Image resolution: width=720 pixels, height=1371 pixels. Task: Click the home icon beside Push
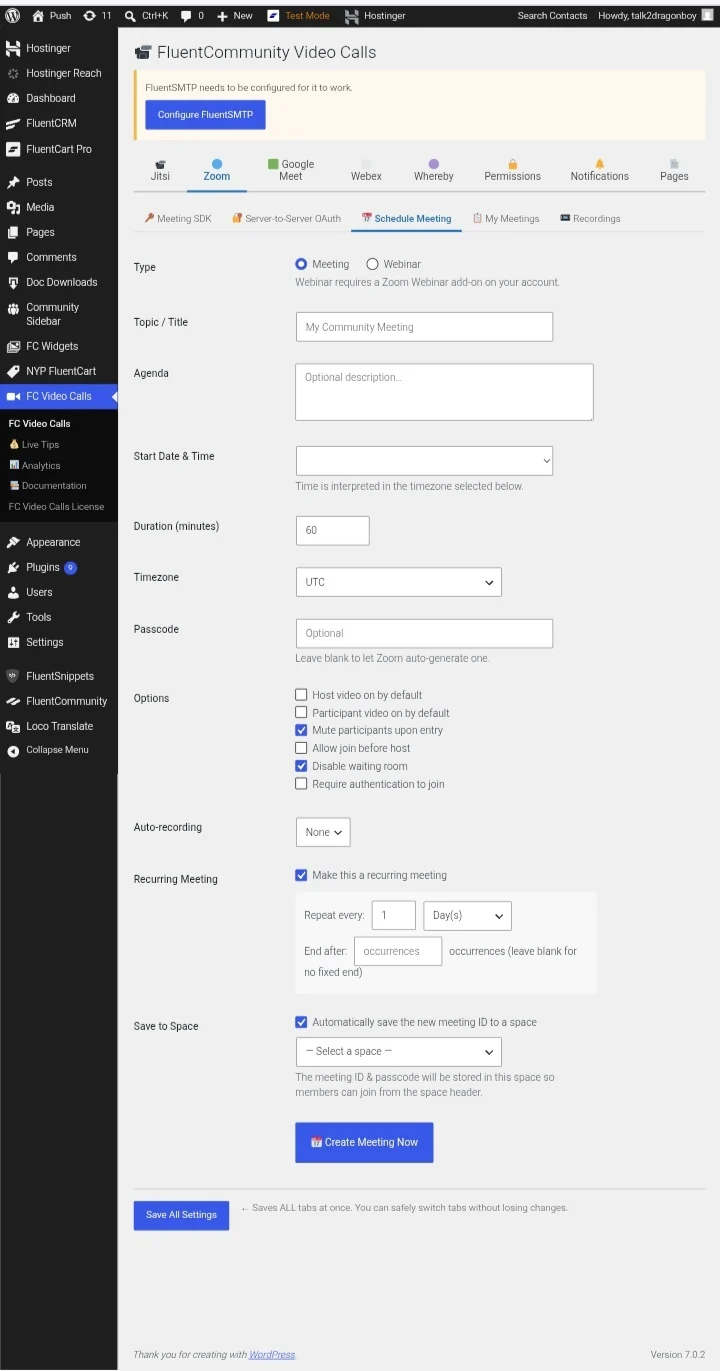(38, 16)
